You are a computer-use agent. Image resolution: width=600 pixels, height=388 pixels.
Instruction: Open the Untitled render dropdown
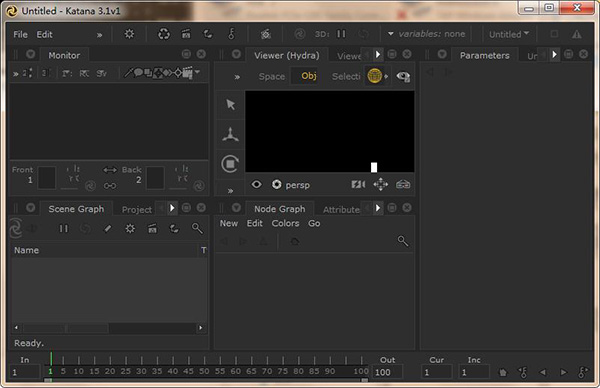point(509,34)
